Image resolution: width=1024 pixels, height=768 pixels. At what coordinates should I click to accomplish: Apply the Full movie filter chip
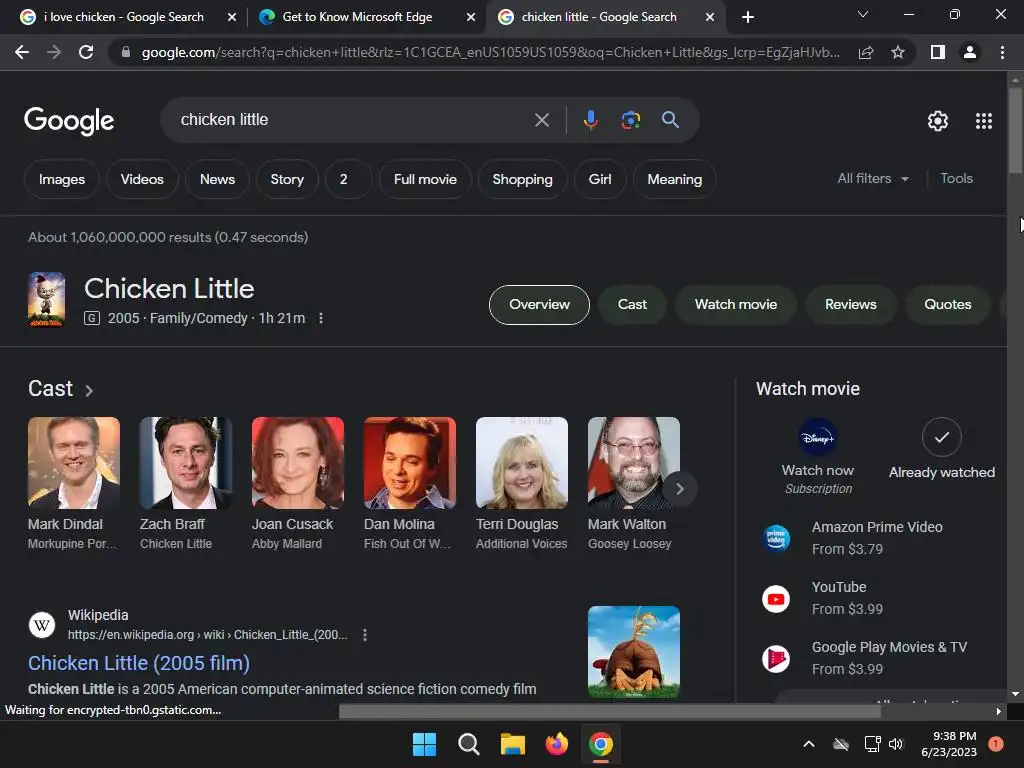(x=425, y=179)
